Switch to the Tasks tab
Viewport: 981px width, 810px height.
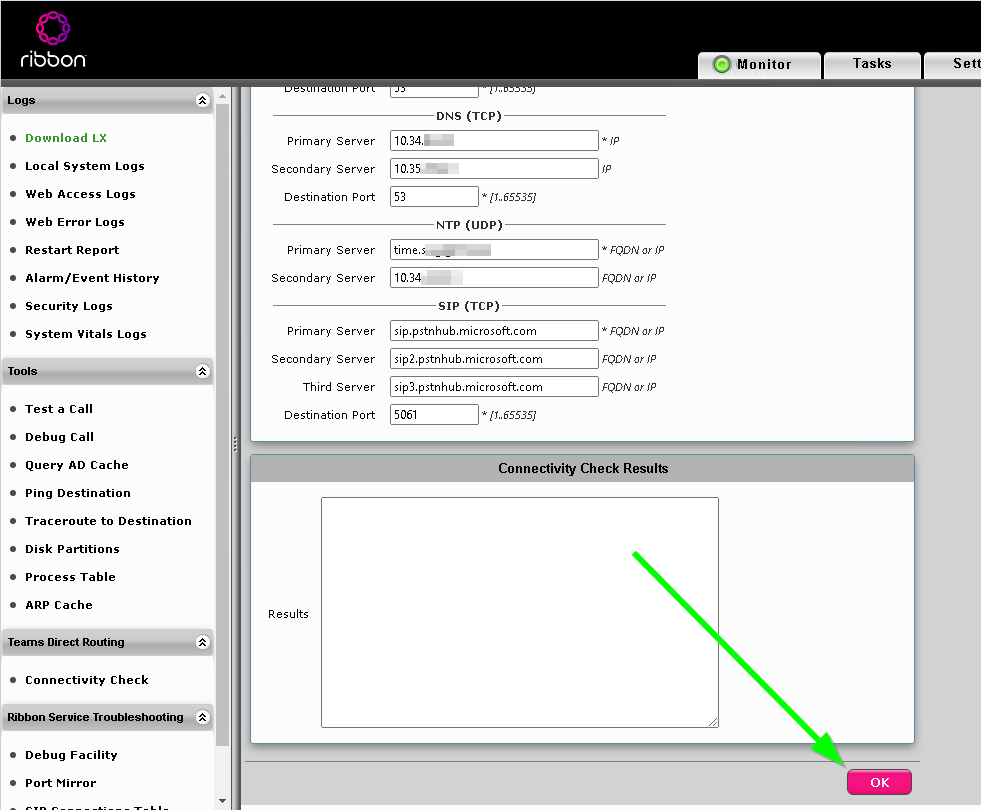(x=871, y=65)
